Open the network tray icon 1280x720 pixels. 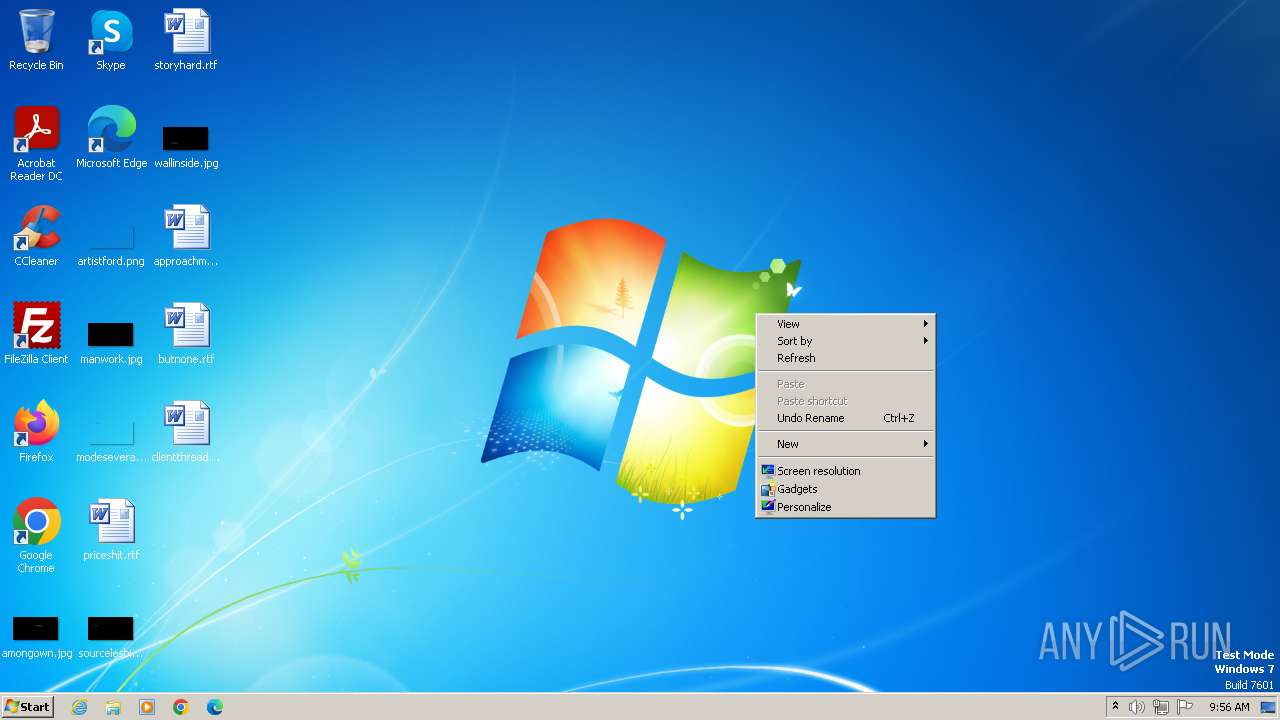click(1161, 707)
